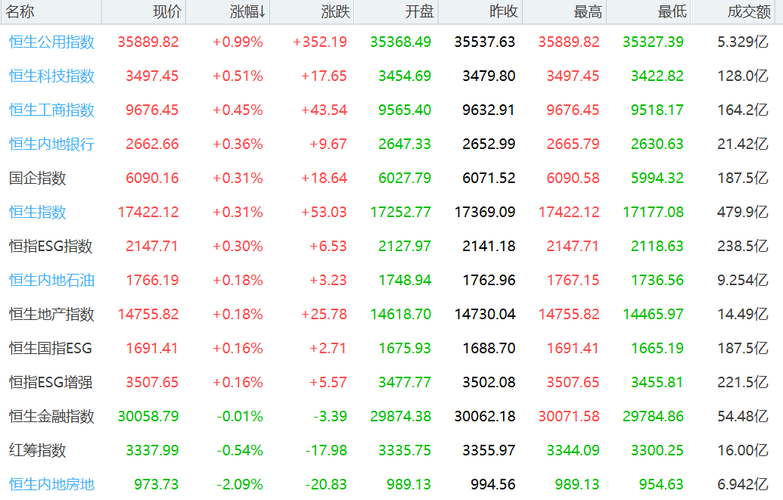Click turnover 16.00亿 of 红筹指数

[743, 450]
